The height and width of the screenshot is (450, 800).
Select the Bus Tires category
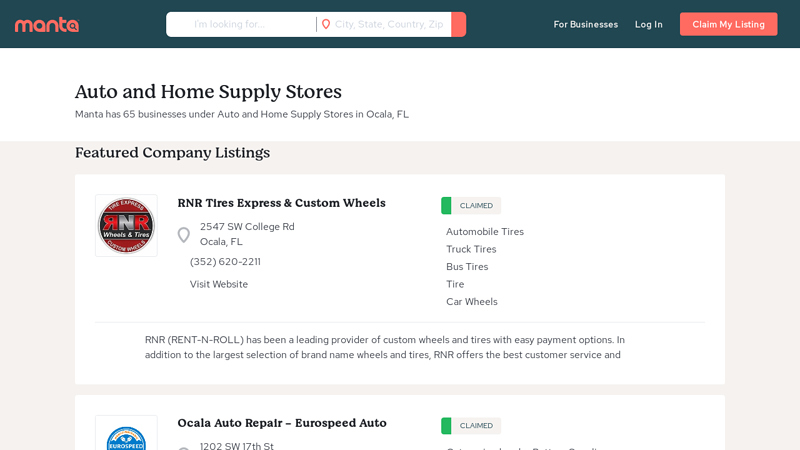point(467,266)
